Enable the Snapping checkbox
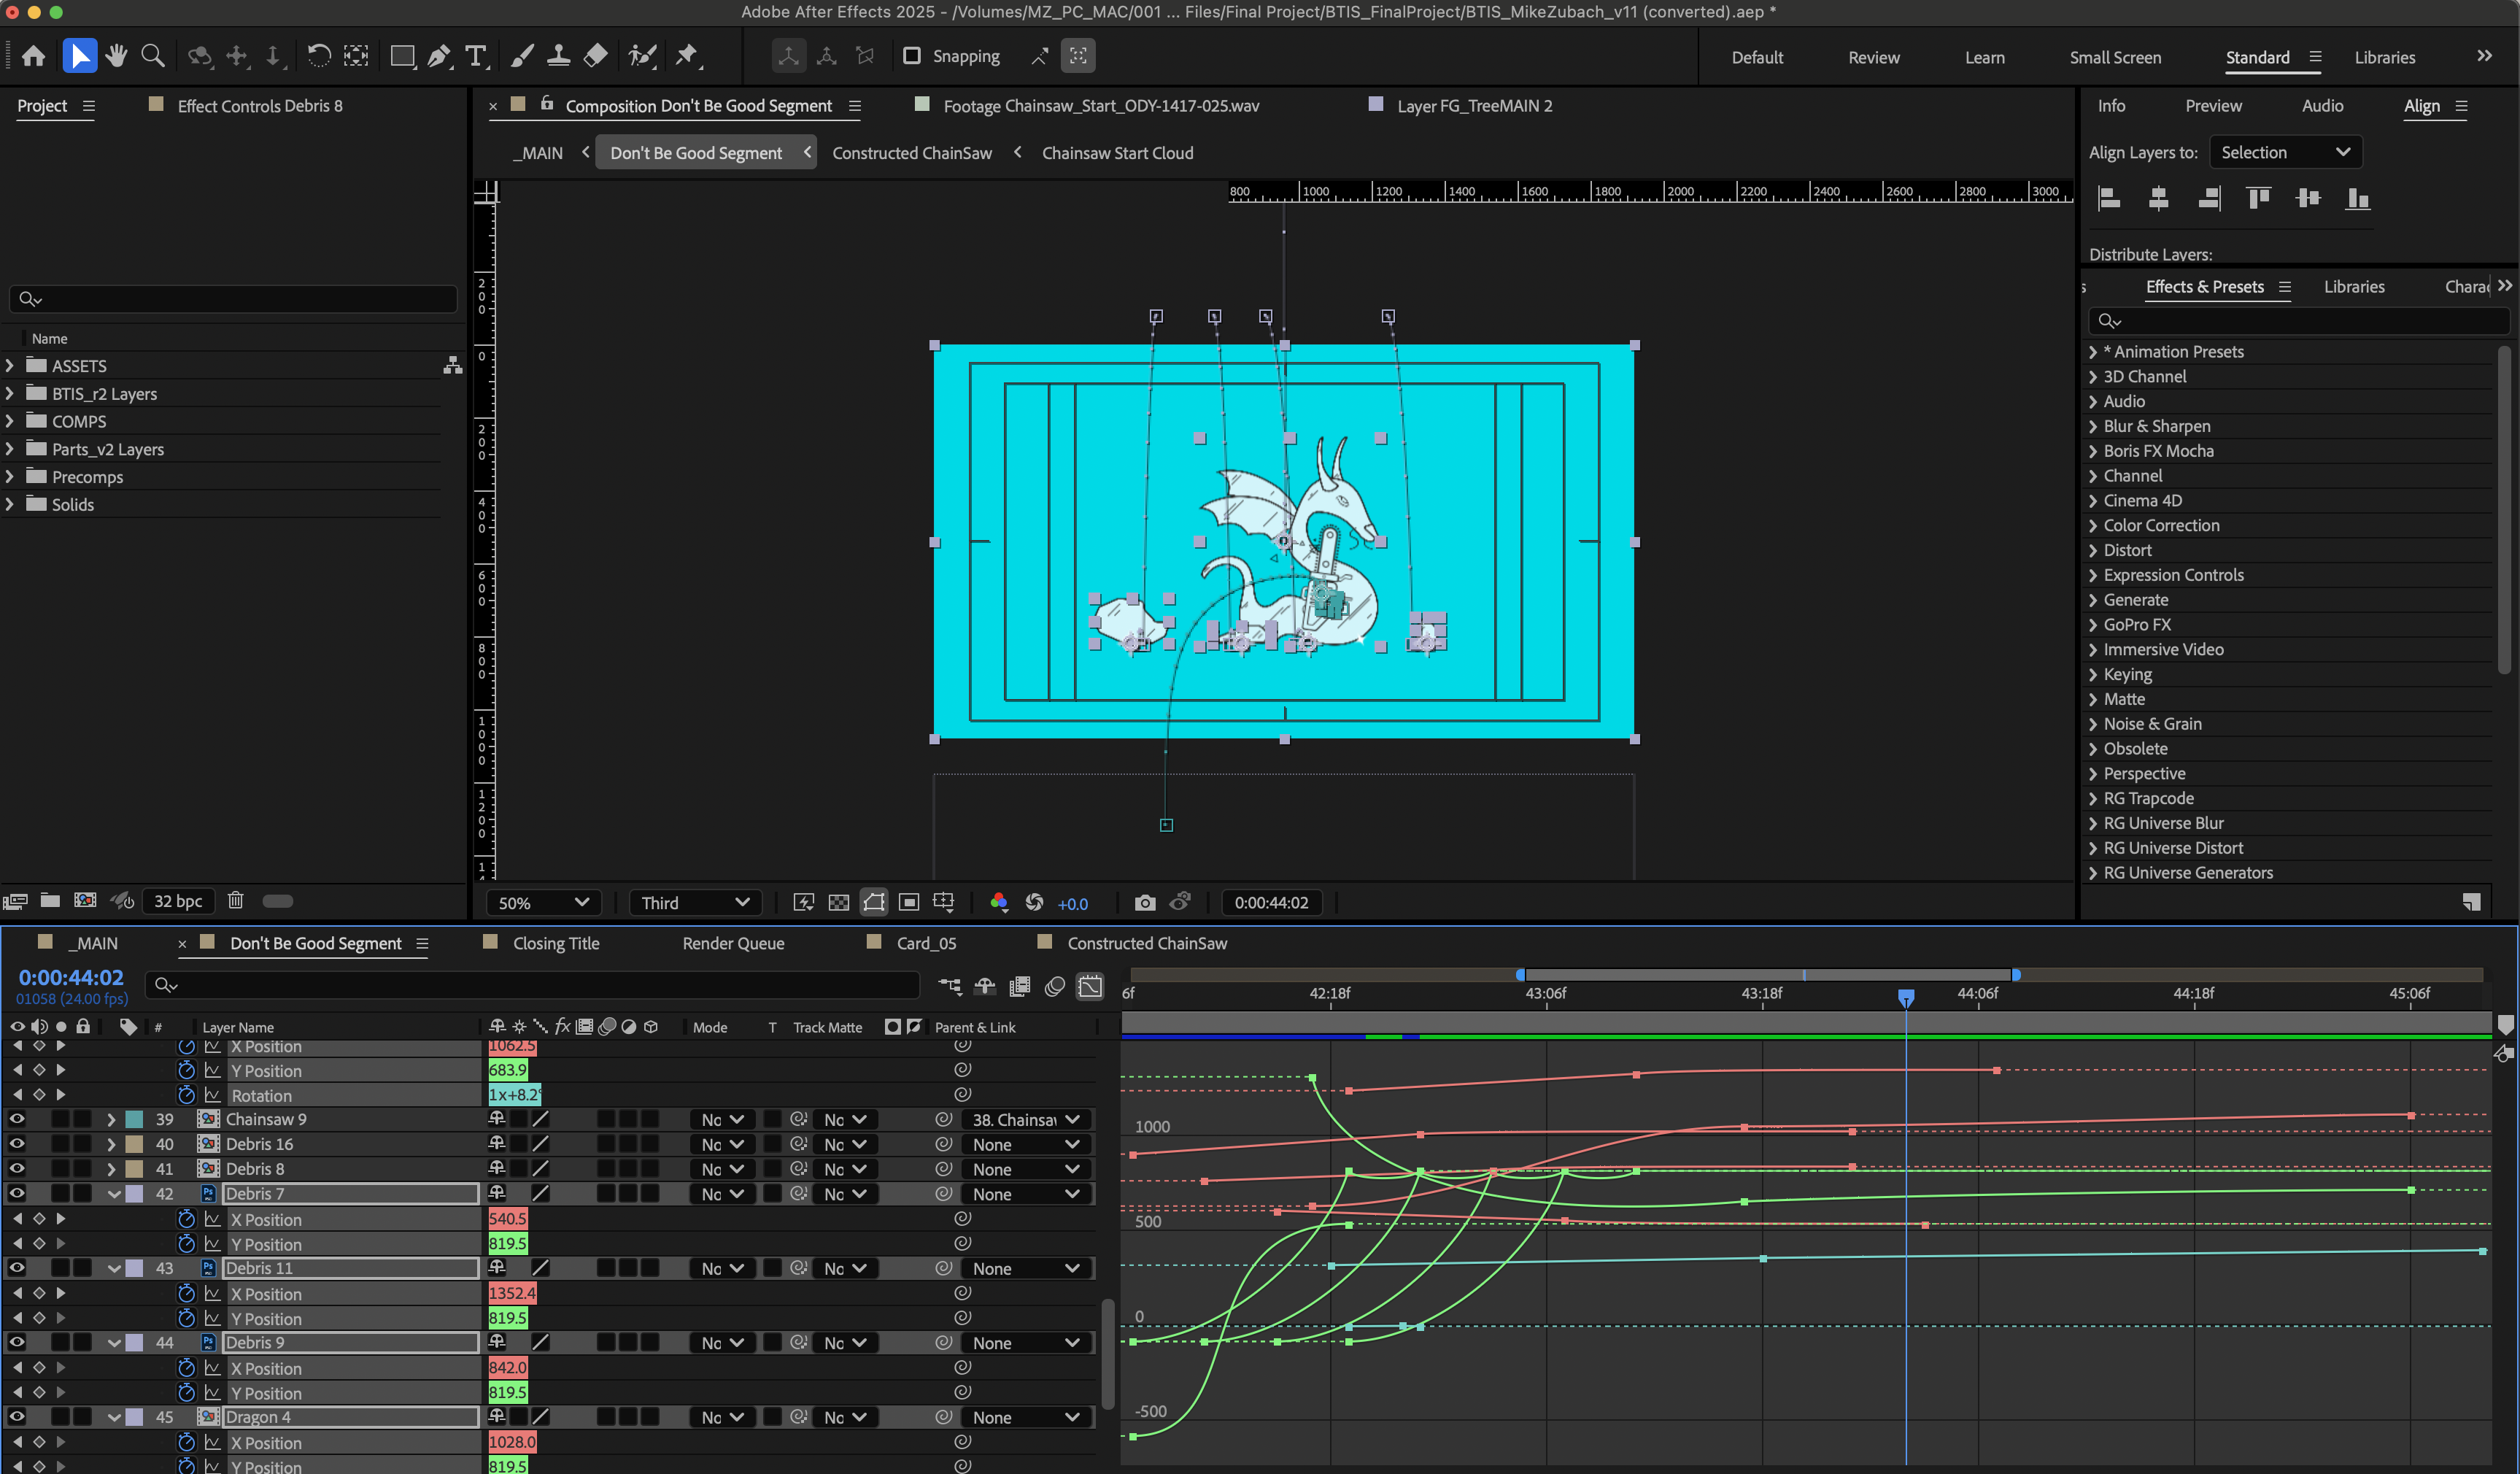 [911, 56]
